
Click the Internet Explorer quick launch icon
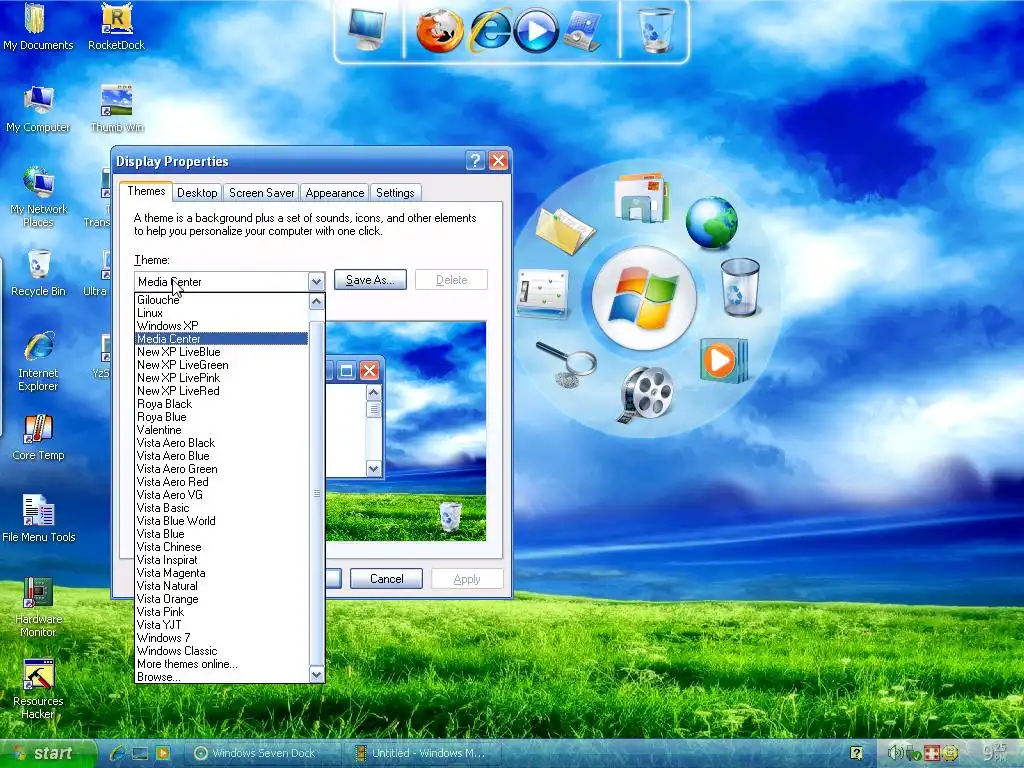(x=118, y=753)
